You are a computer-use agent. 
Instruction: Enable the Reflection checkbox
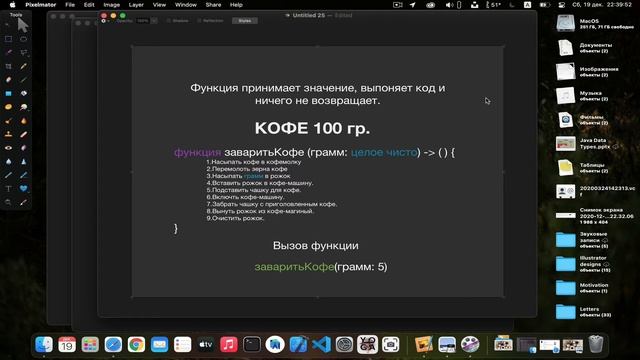click(199, 21)
